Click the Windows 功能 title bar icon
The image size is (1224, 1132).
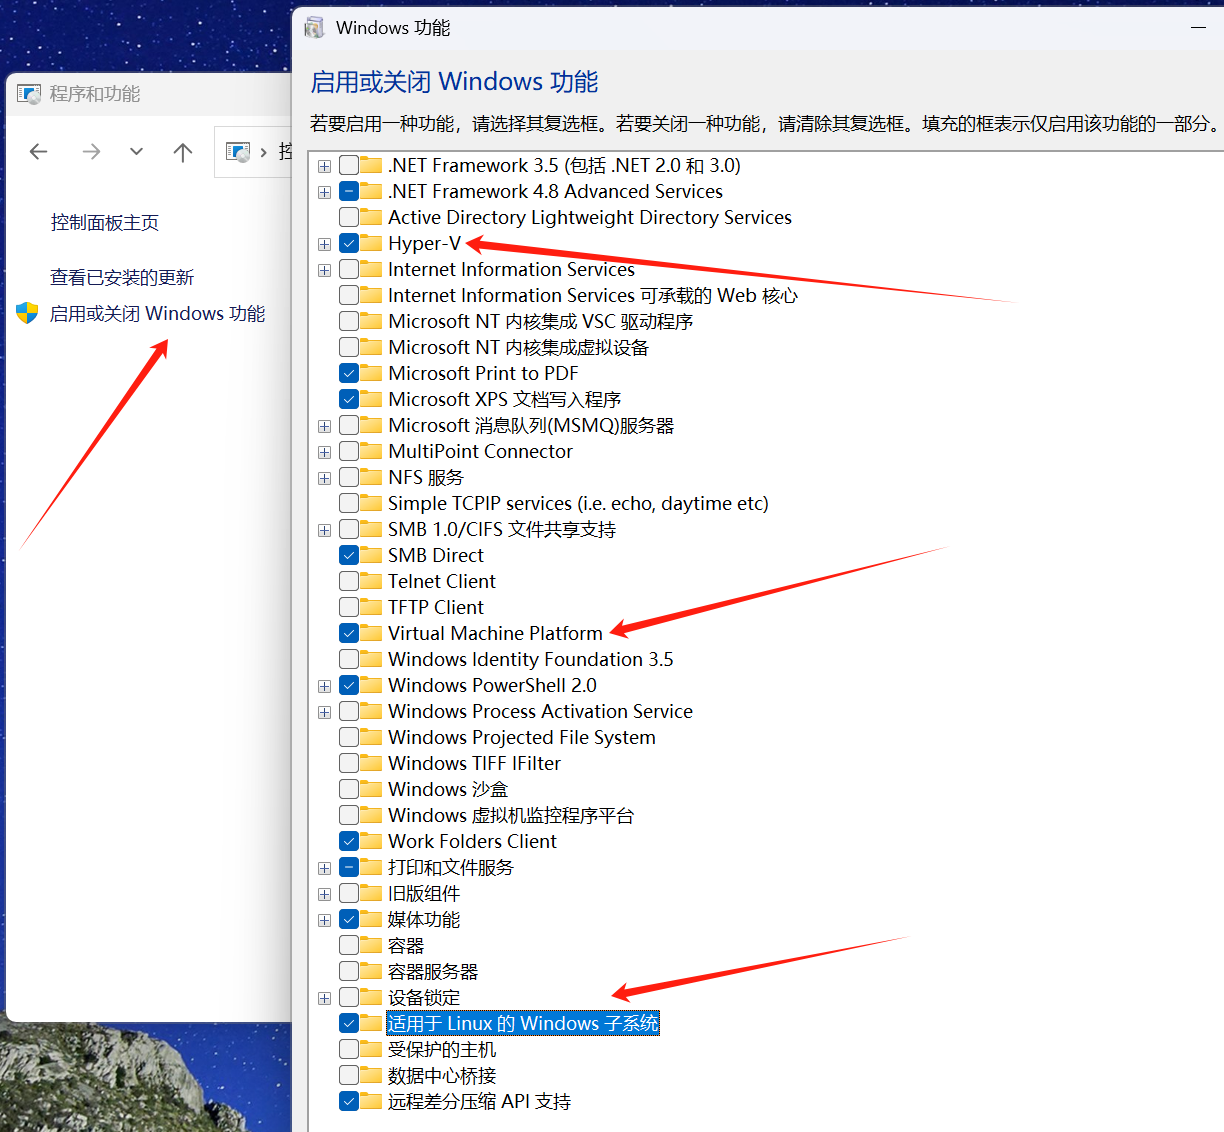coord(315,28)
